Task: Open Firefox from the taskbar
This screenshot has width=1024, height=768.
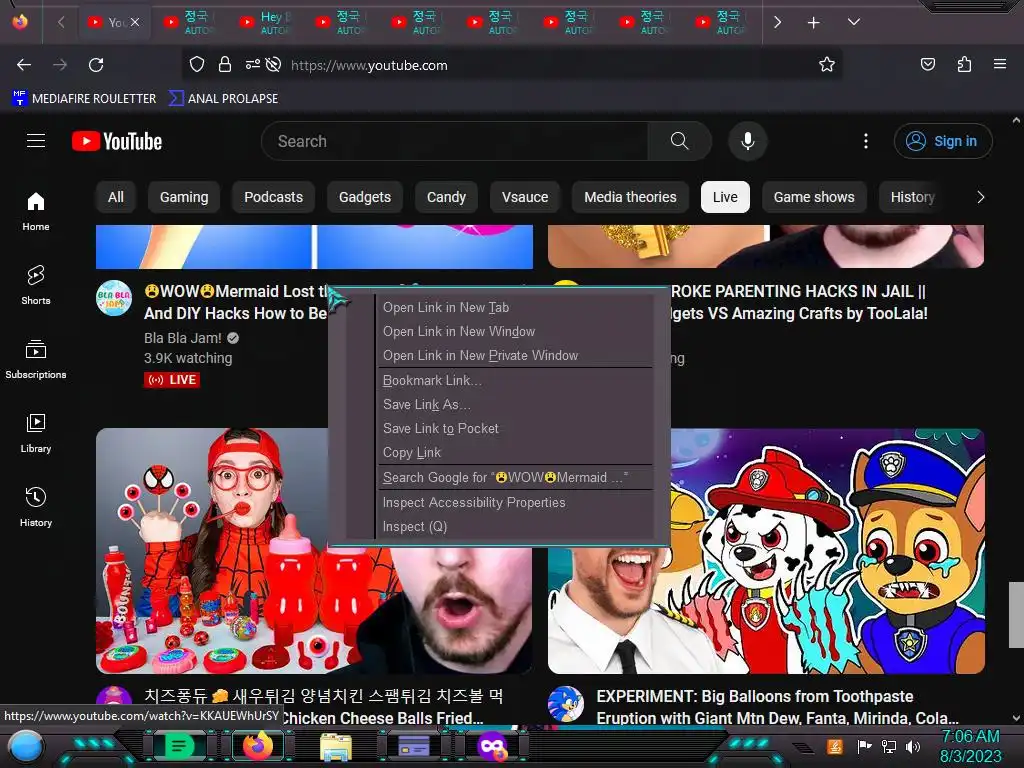Action: coord(258,746)
